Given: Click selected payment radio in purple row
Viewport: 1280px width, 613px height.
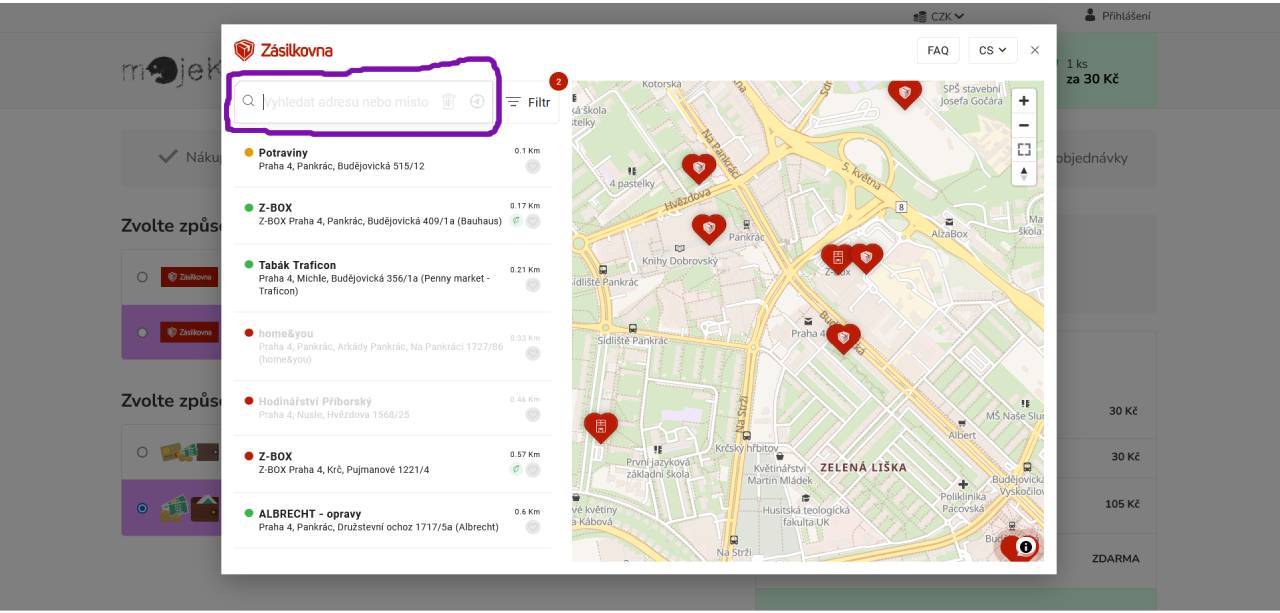Looking at the screenshot, I should point(142,508).
